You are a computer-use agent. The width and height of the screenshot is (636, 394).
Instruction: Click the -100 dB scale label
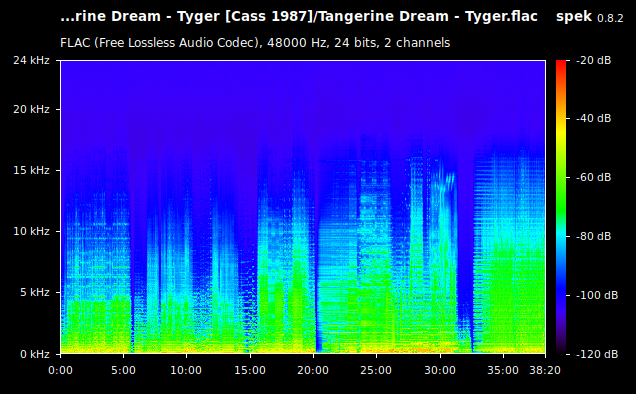pyautogui.click(x=597, y=295)
